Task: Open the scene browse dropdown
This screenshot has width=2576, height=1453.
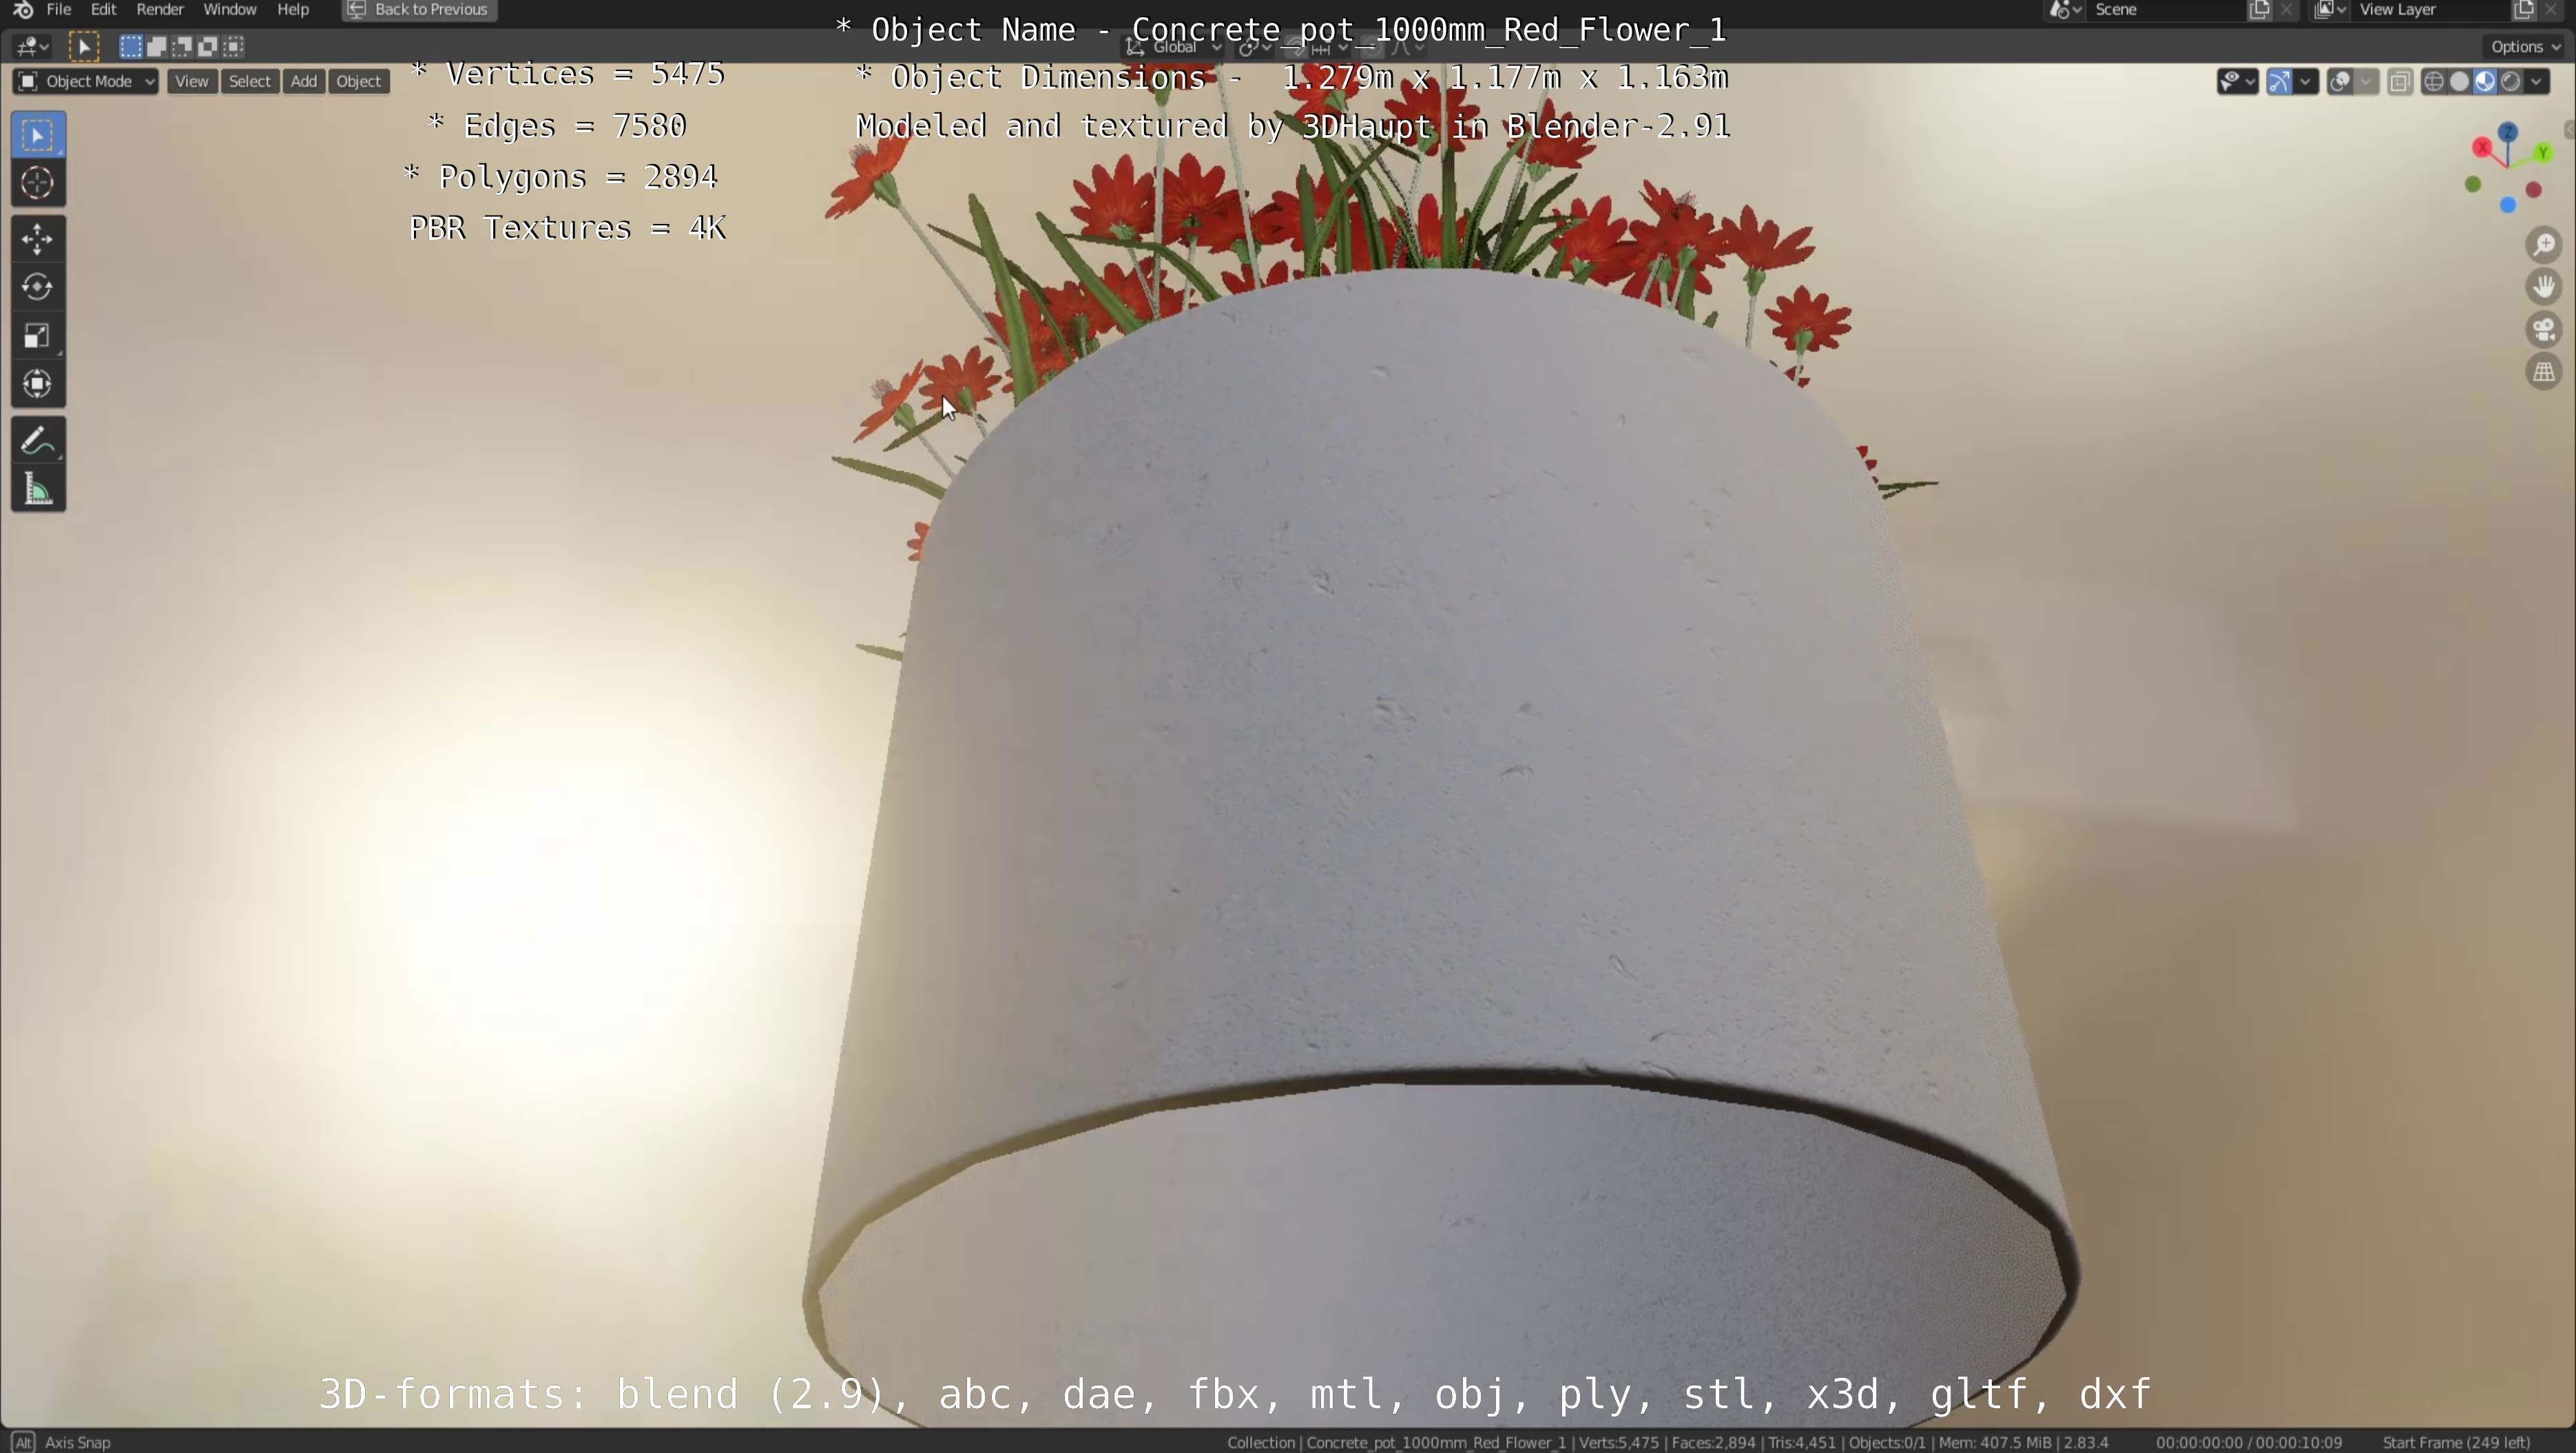Action: point(2066,10)
